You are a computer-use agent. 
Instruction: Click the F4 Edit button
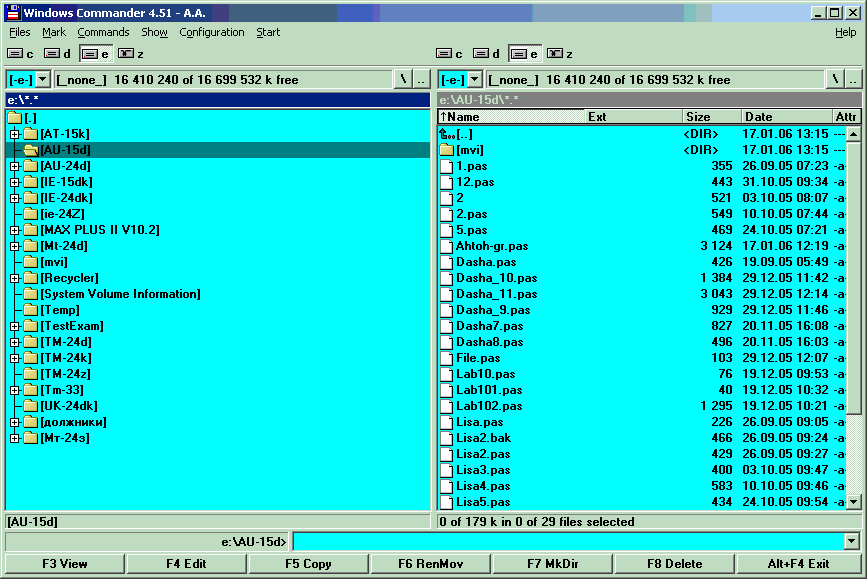point(186,564)
